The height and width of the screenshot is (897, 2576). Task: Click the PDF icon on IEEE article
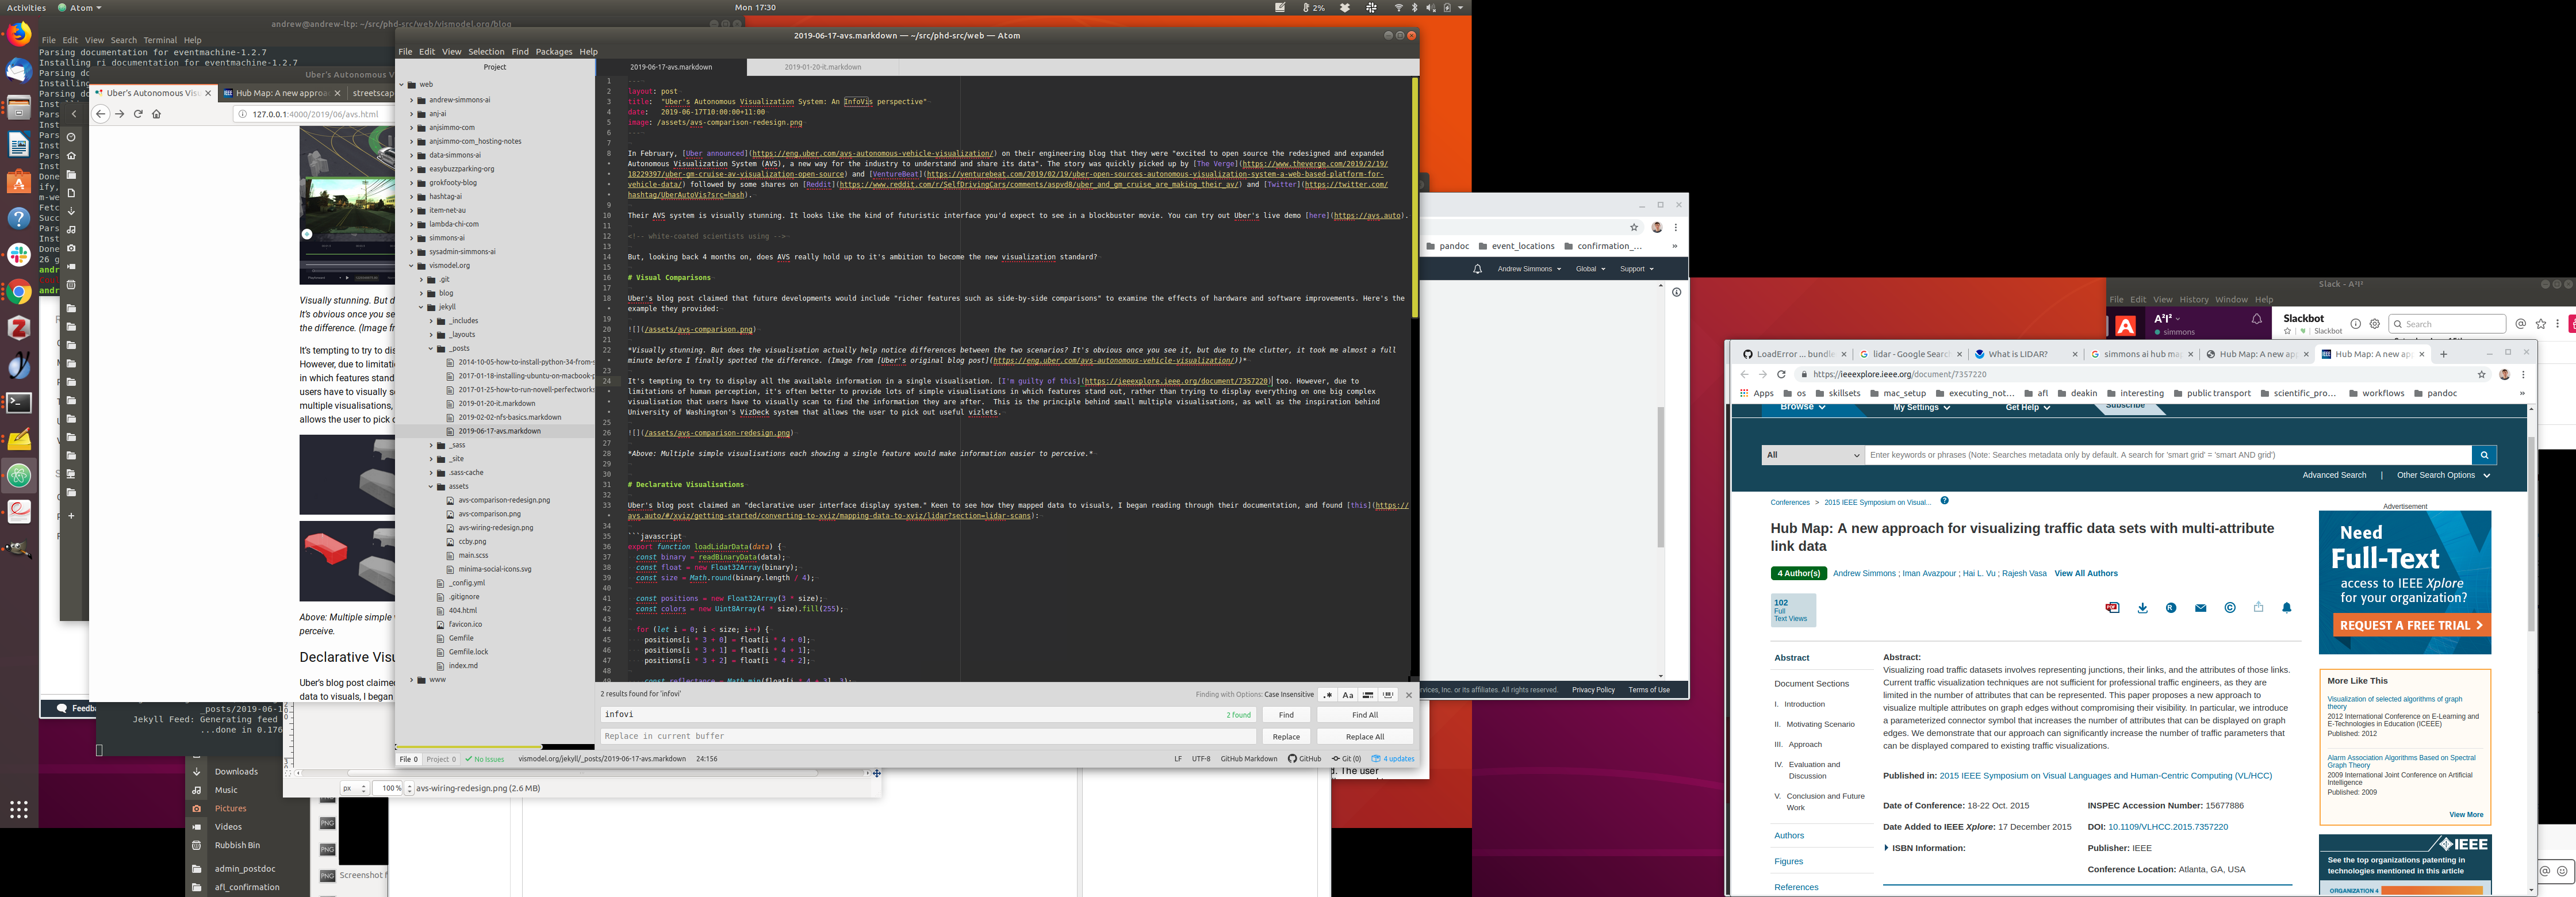tap(2112, 608)
